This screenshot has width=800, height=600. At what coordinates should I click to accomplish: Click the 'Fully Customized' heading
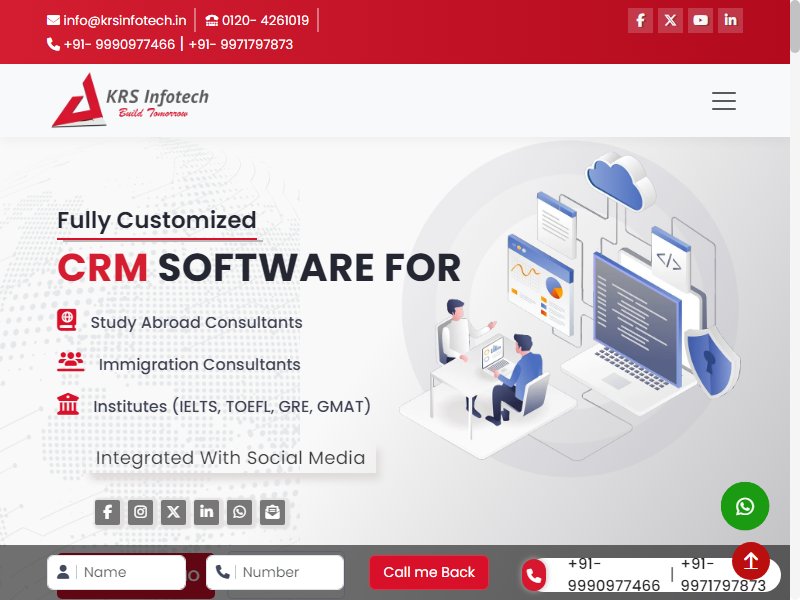coord(157,220)
